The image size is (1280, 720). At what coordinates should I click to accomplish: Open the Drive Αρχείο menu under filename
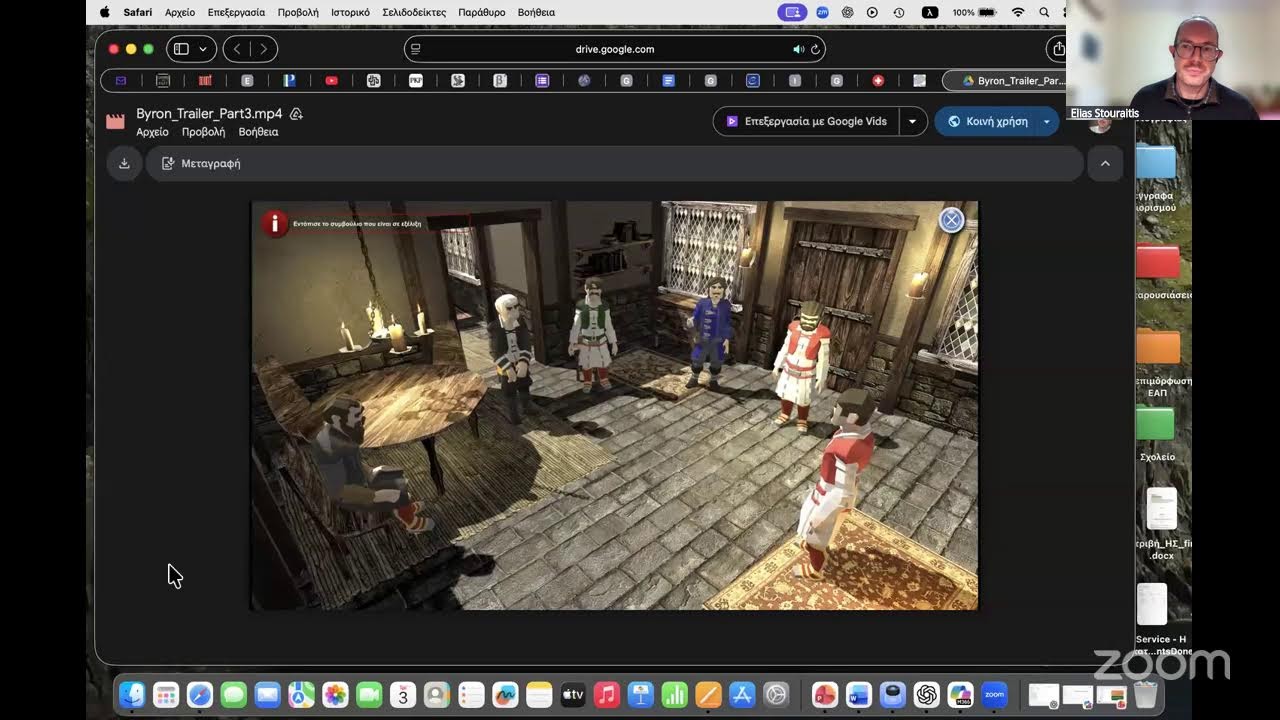(152, 132)
